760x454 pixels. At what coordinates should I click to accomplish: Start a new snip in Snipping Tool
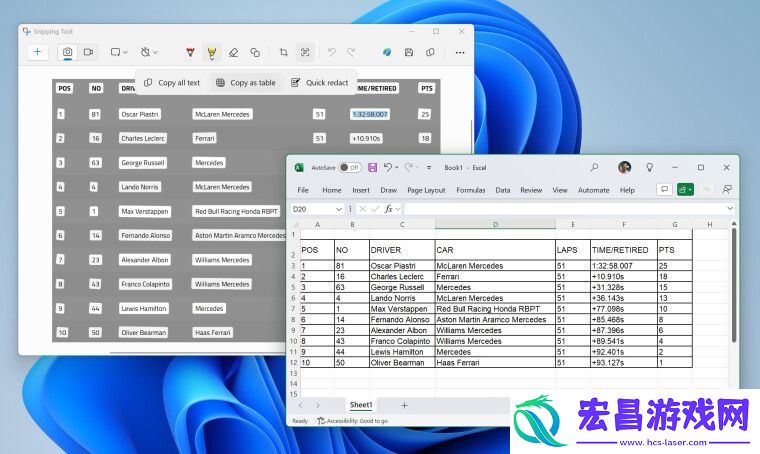tap(37, 52)
